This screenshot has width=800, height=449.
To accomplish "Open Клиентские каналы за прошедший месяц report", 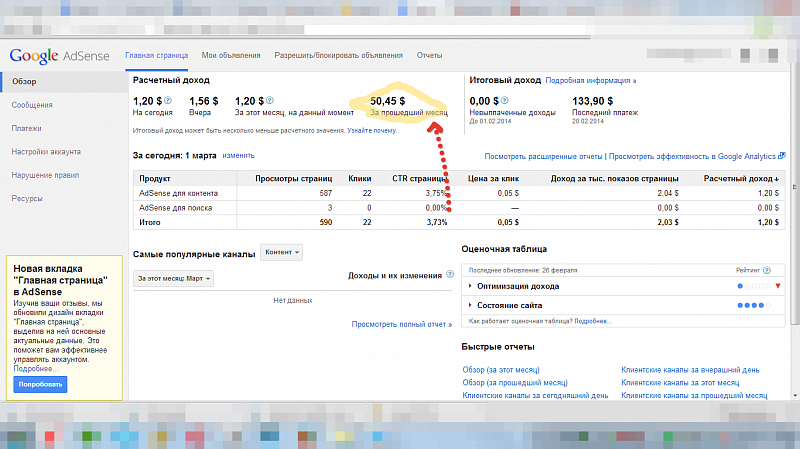I will pyautogui.click(x=694, y=395).
